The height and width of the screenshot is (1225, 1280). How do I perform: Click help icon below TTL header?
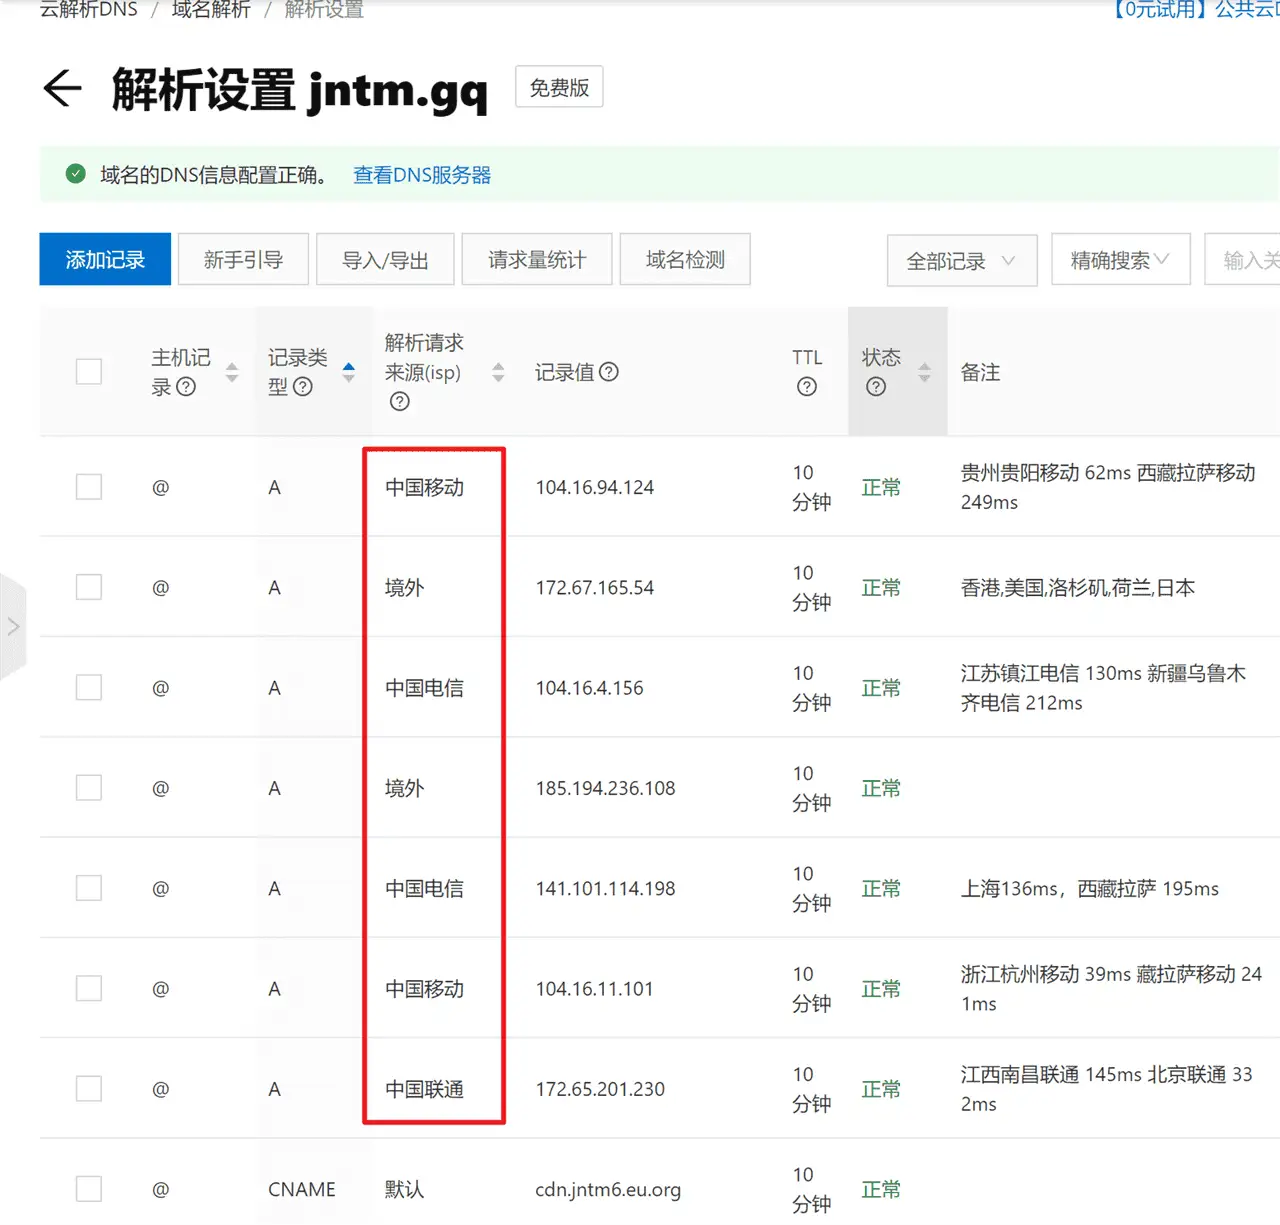(x=807, y=387)
